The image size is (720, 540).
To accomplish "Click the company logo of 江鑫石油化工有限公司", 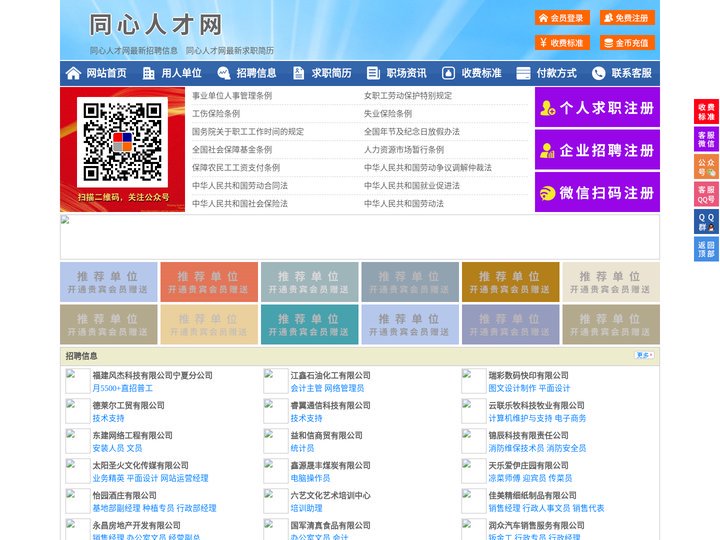I will click(276, 381).
